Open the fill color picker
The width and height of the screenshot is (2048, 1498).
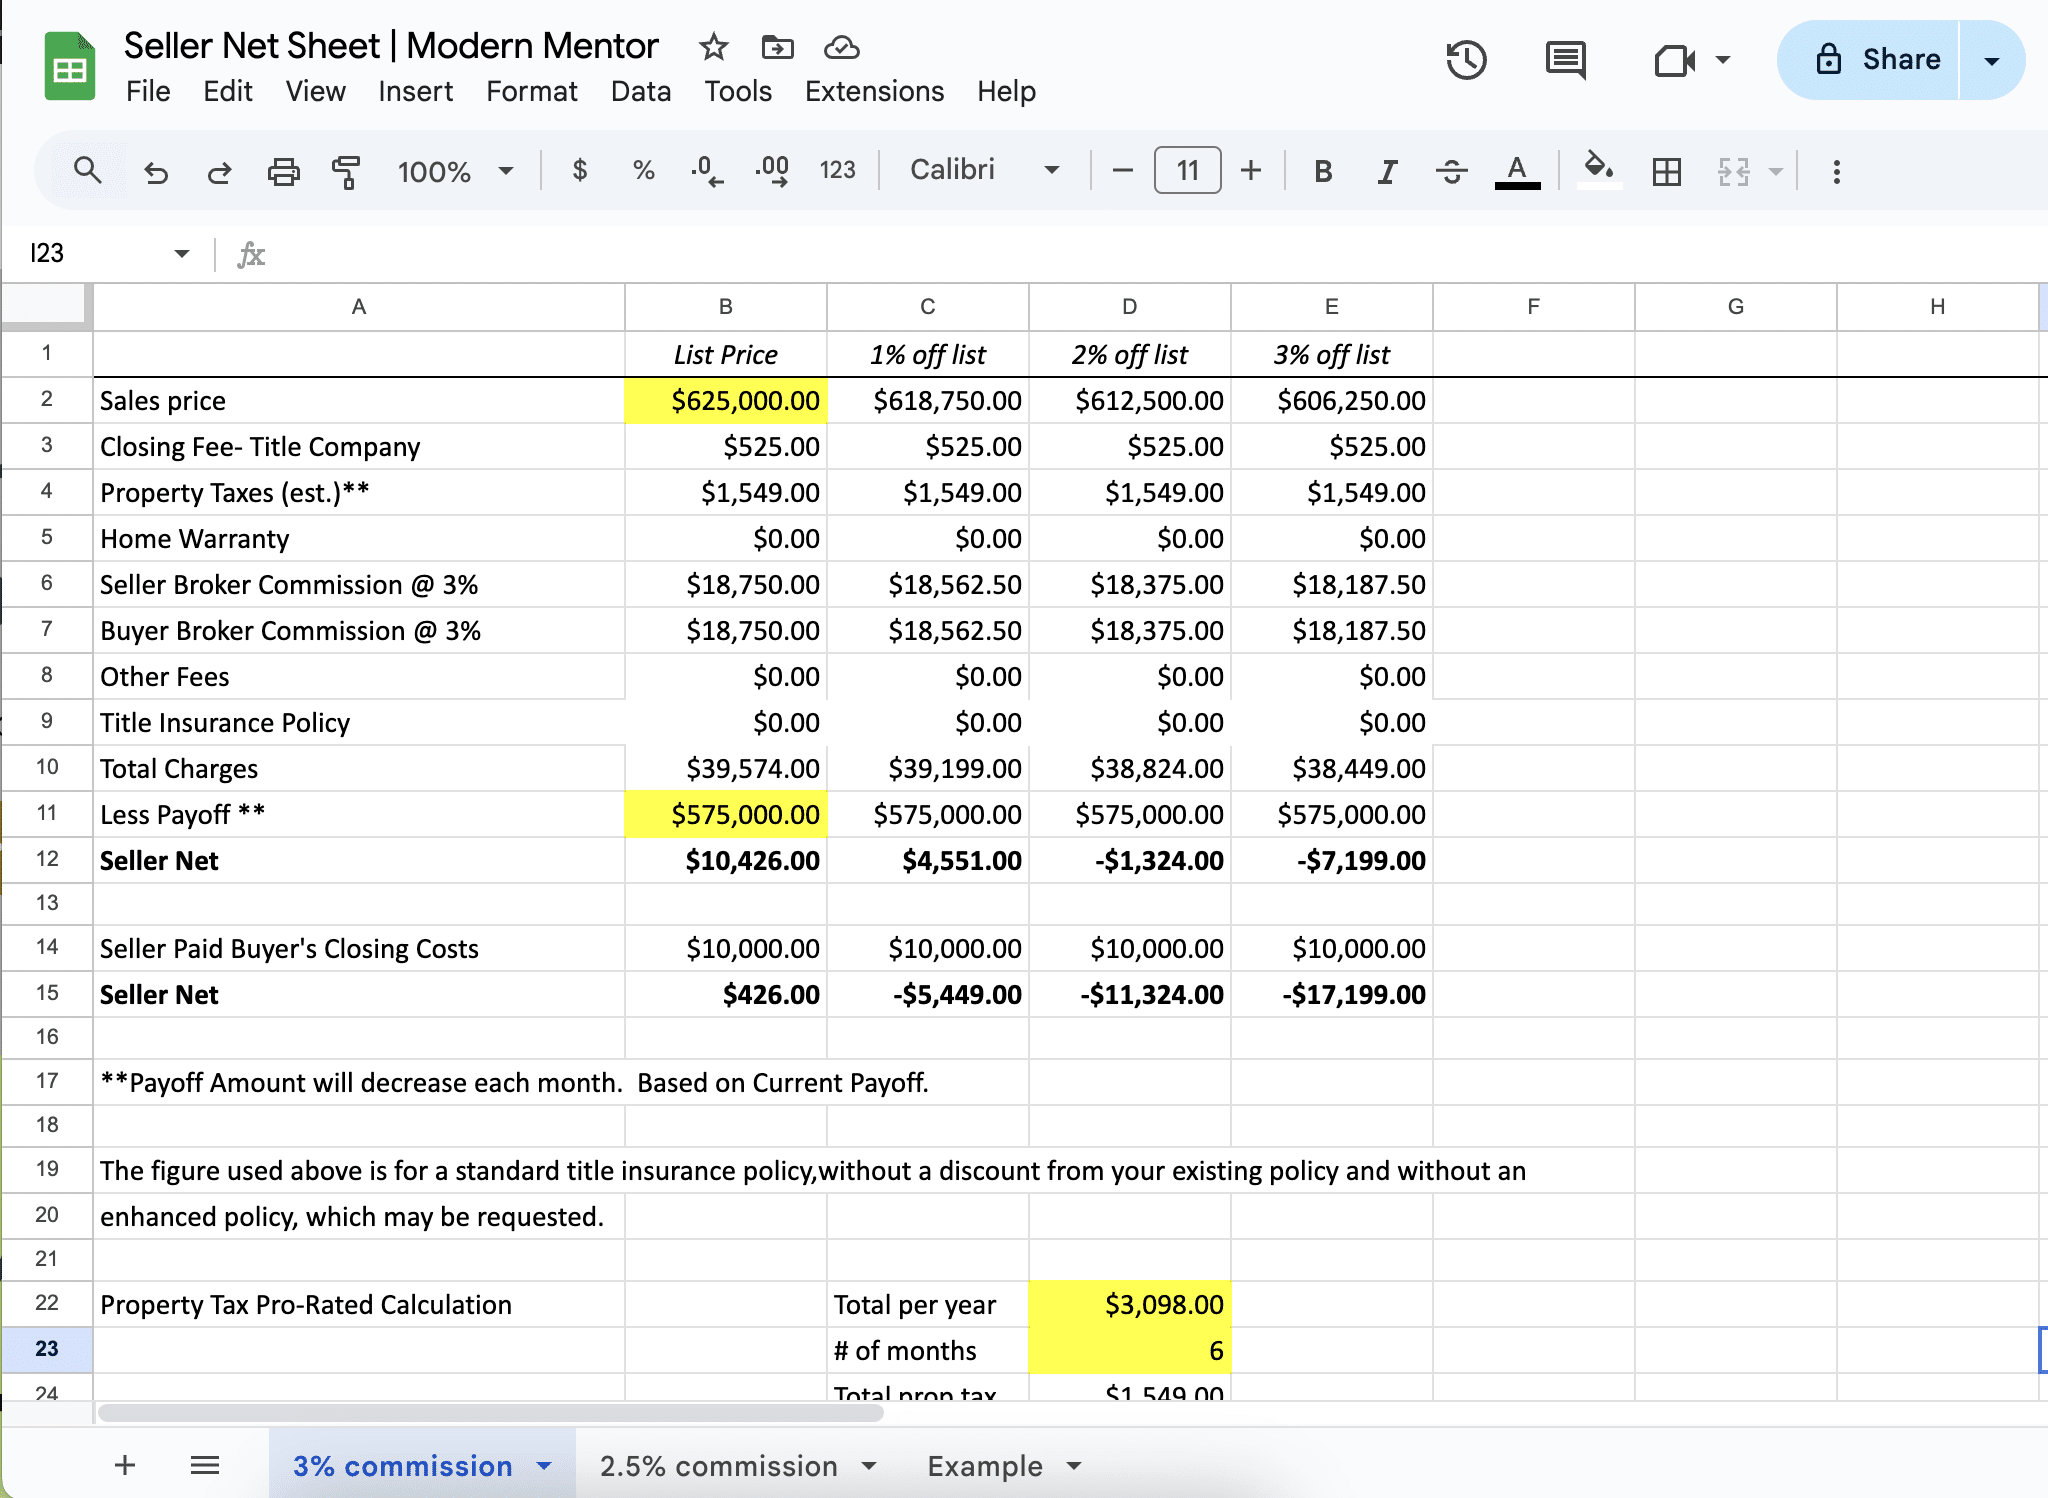(x=1598, y=170)
